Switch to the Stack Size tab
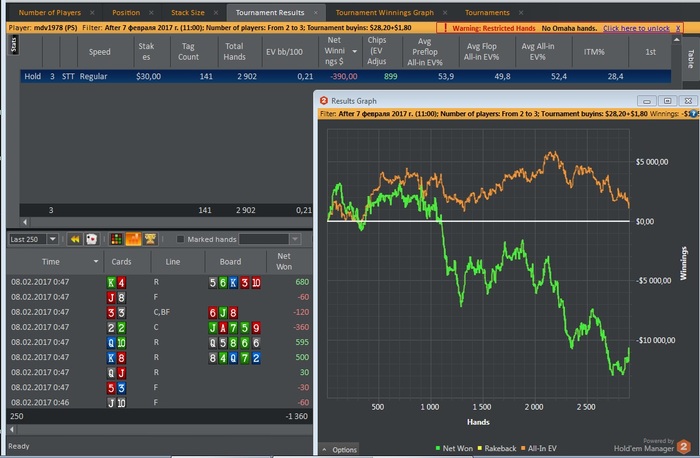Screen dimensions: 700x458 [188, 12]
